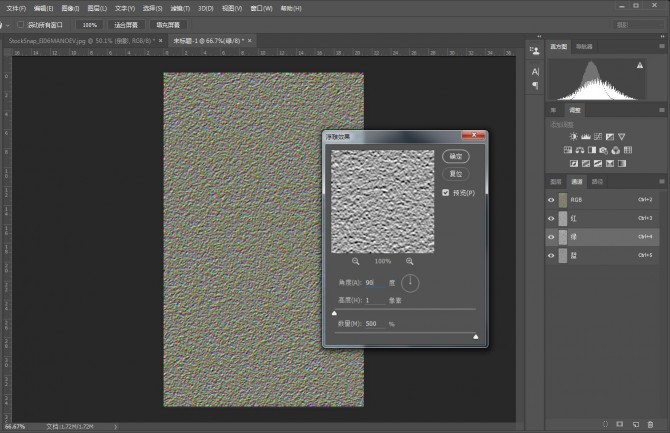Click the zoom out magnifier in Emboss dialog

click(x=355, y=261)
